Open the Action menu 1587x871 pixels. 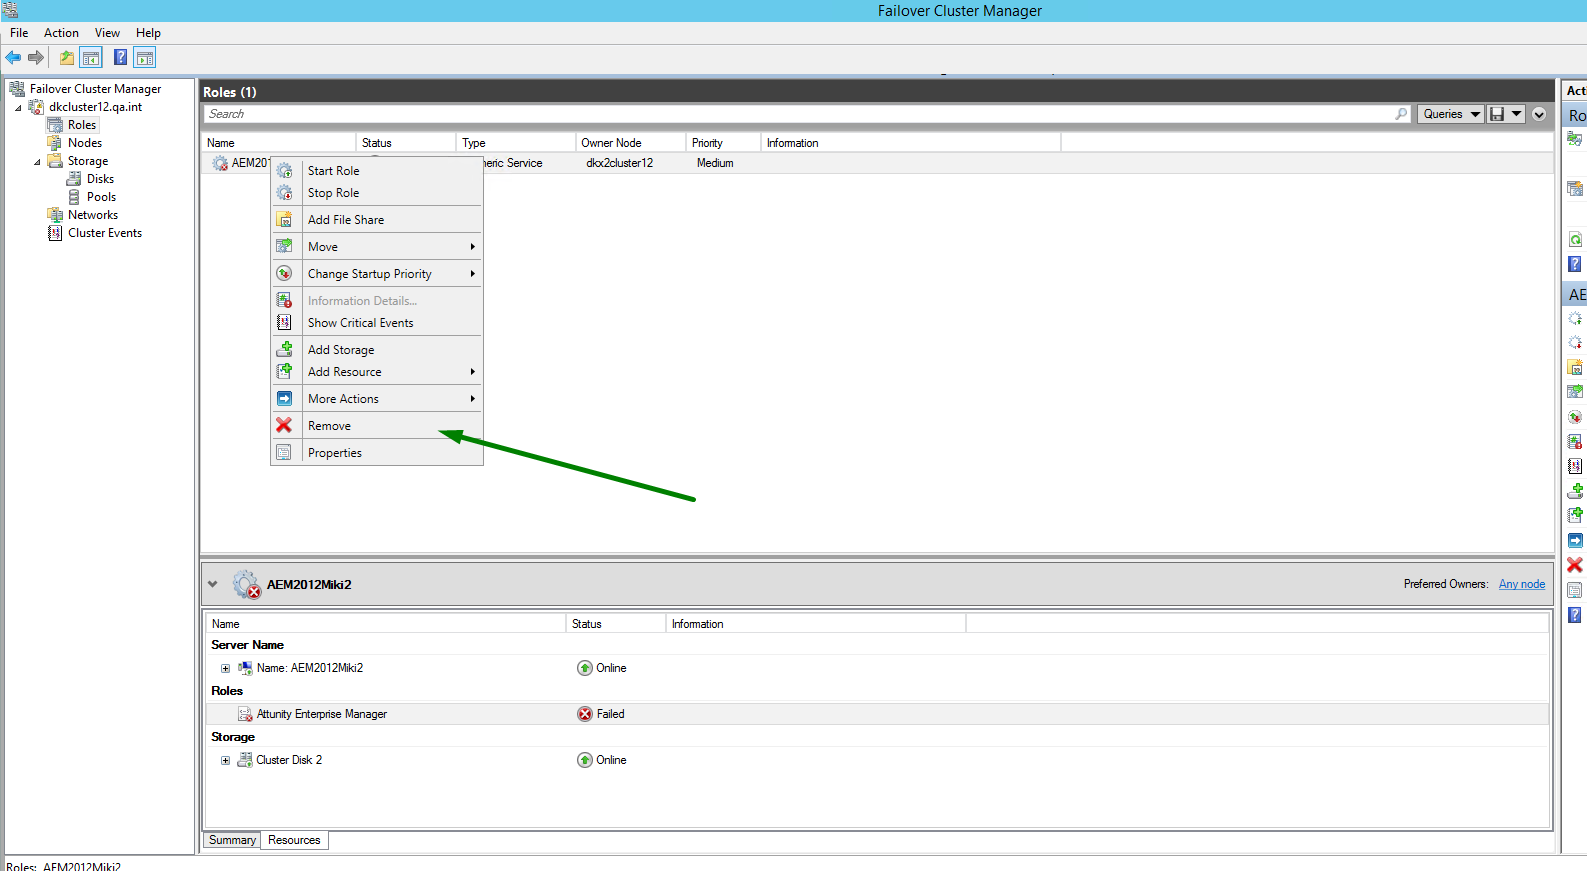(x=61, y=33)
